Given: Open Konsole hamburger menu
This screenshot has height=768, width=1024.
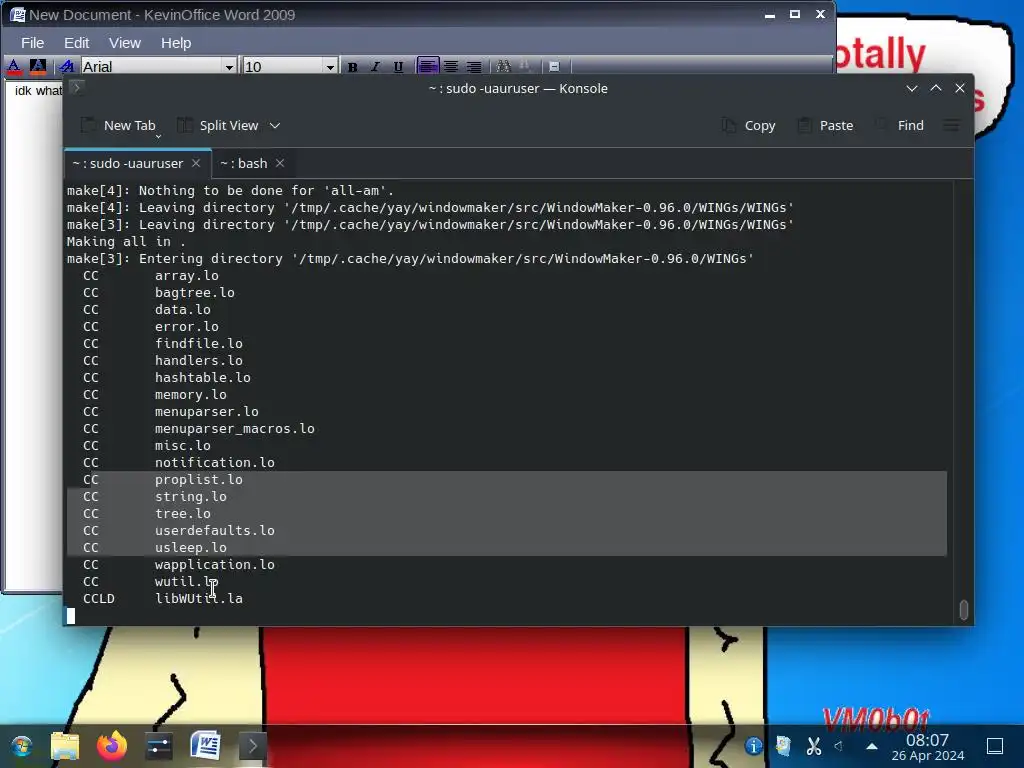Looking at the screenshot, I should (952, 125).
